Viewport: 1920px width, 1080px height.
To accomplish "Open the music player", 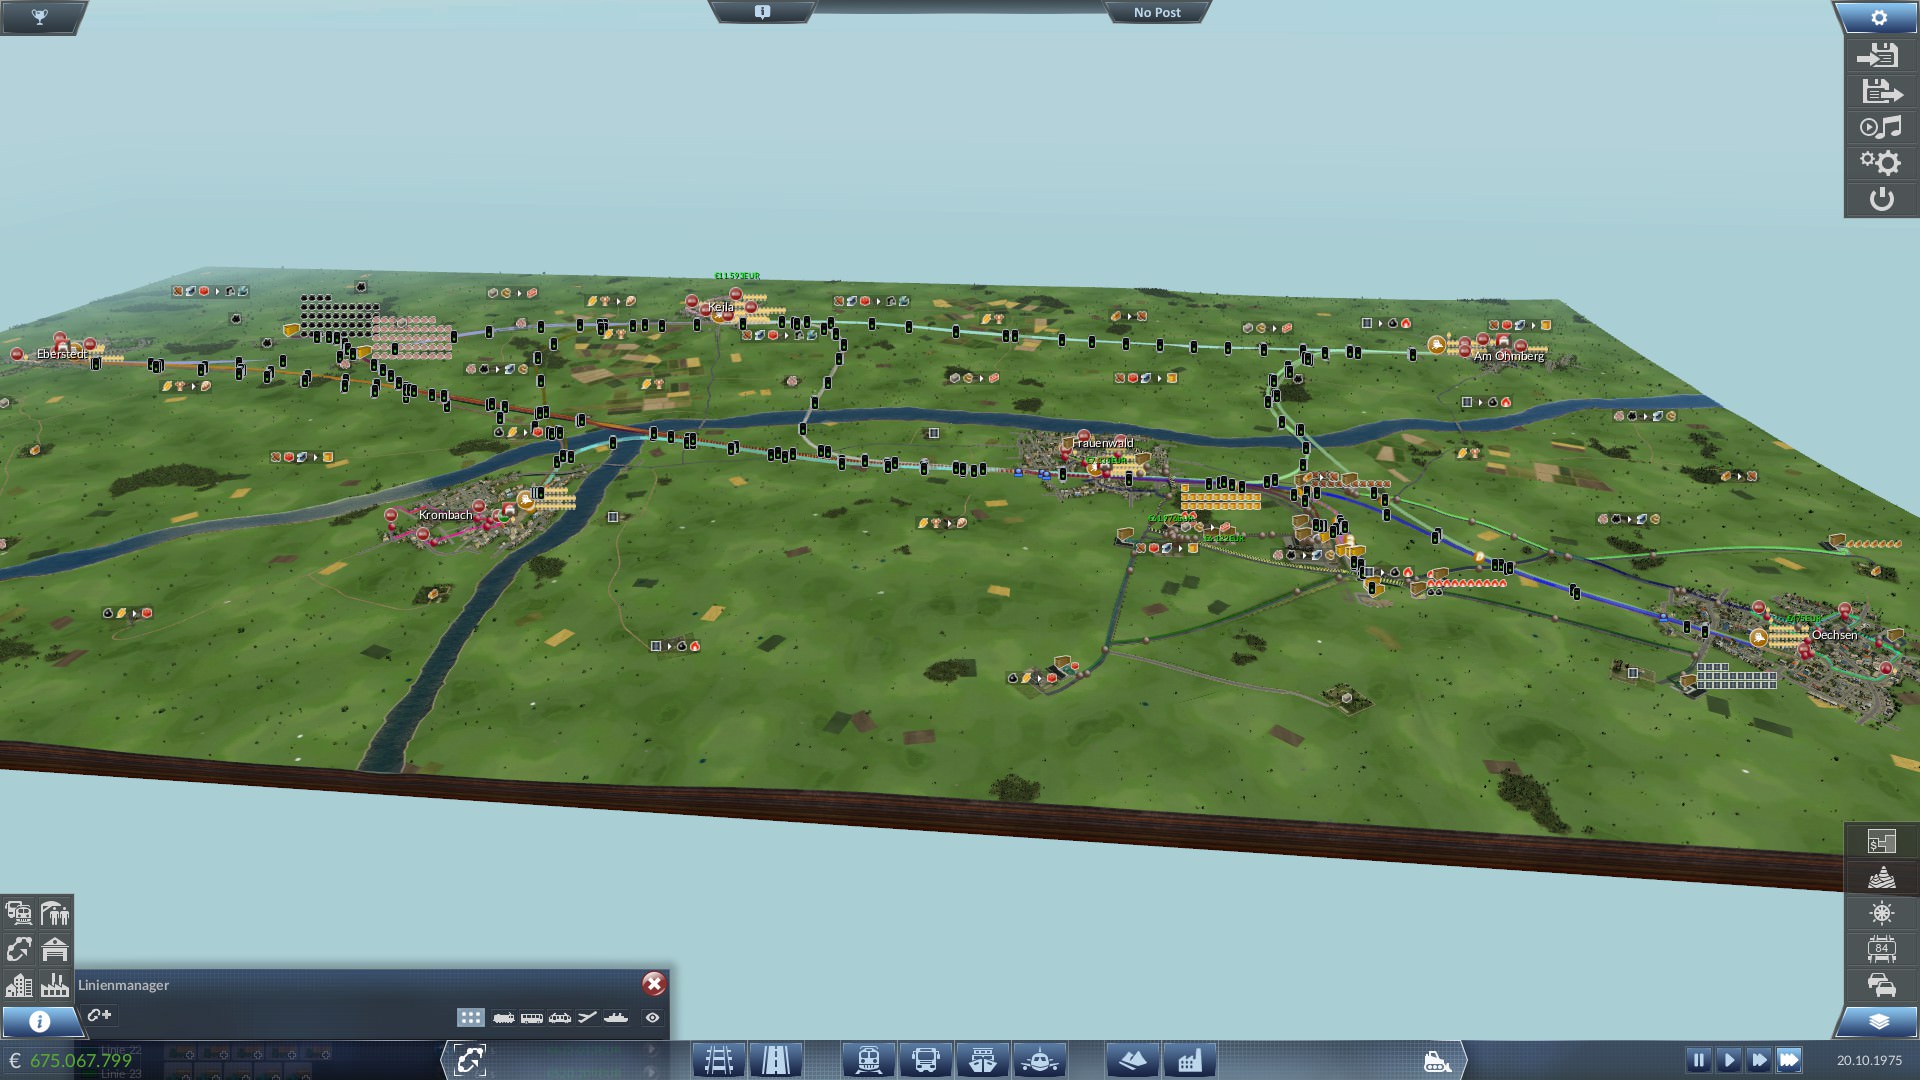I will (1881, 127).
